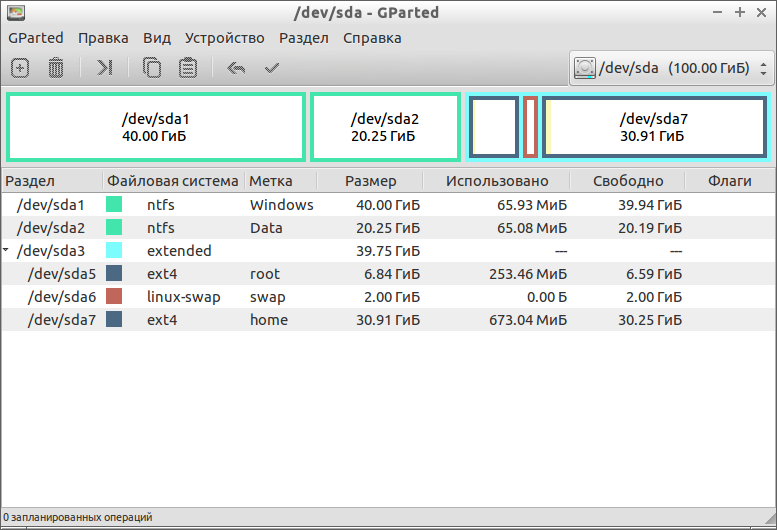
Task: Collapse the /dev/sda3 extended partition tree
Action: (6, 250)
